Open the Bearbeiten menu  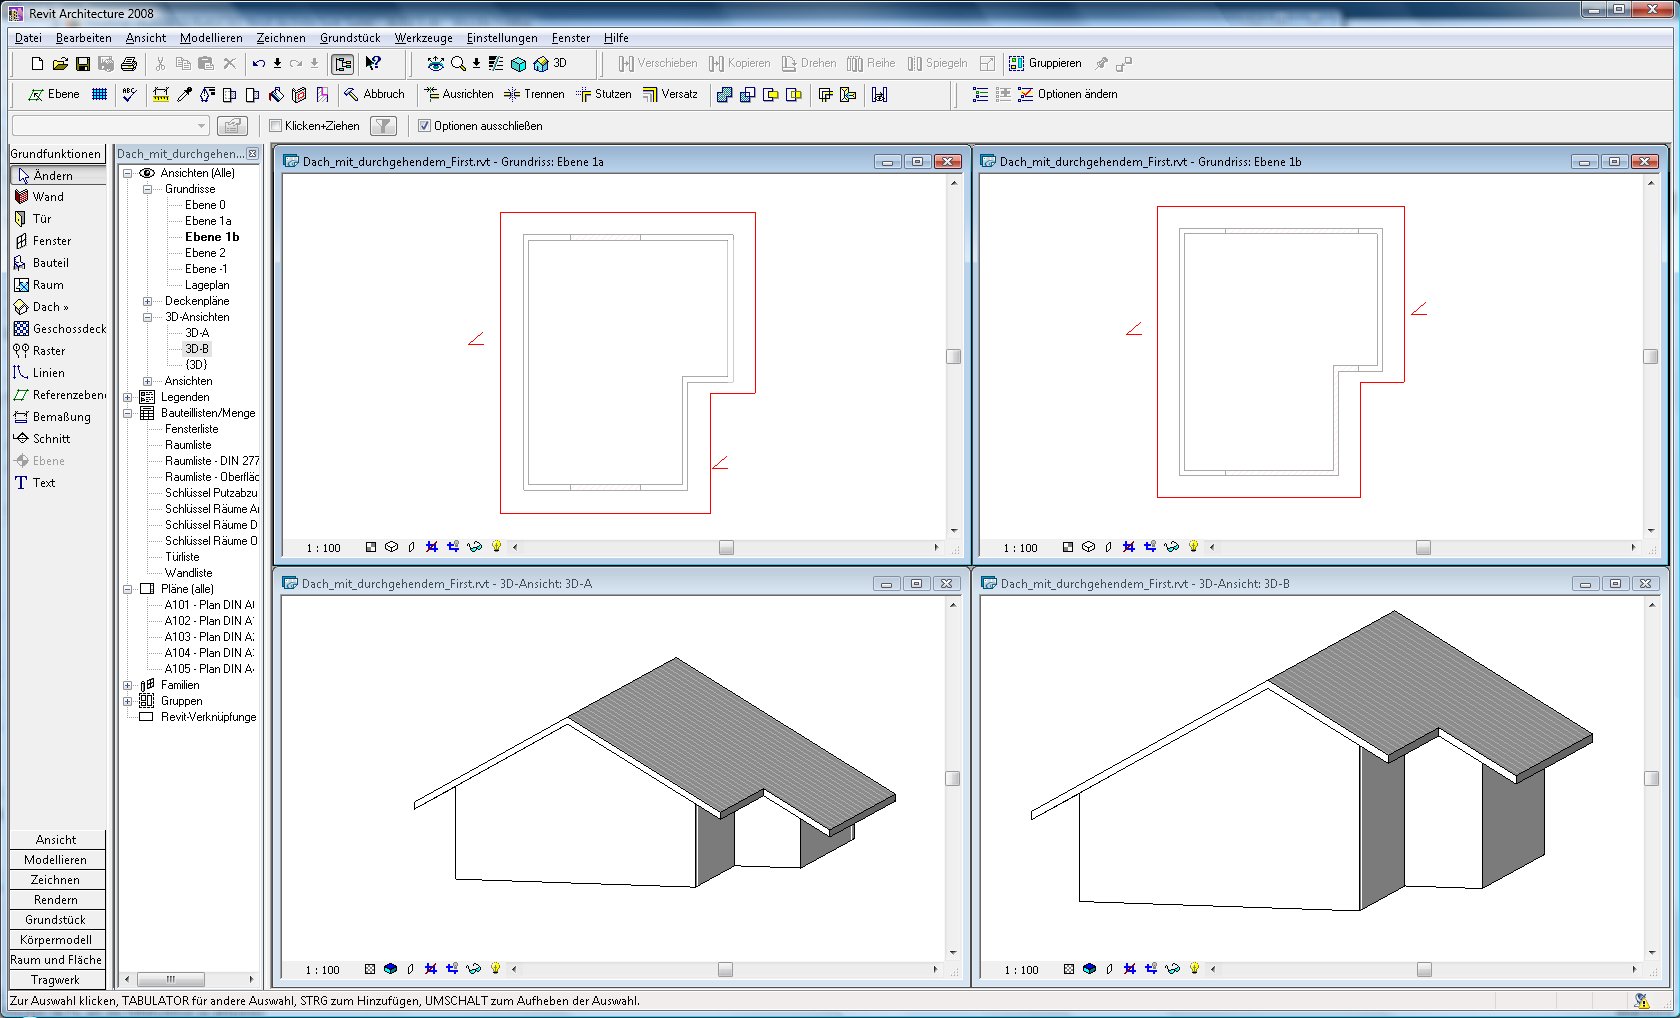coord(84,38)
